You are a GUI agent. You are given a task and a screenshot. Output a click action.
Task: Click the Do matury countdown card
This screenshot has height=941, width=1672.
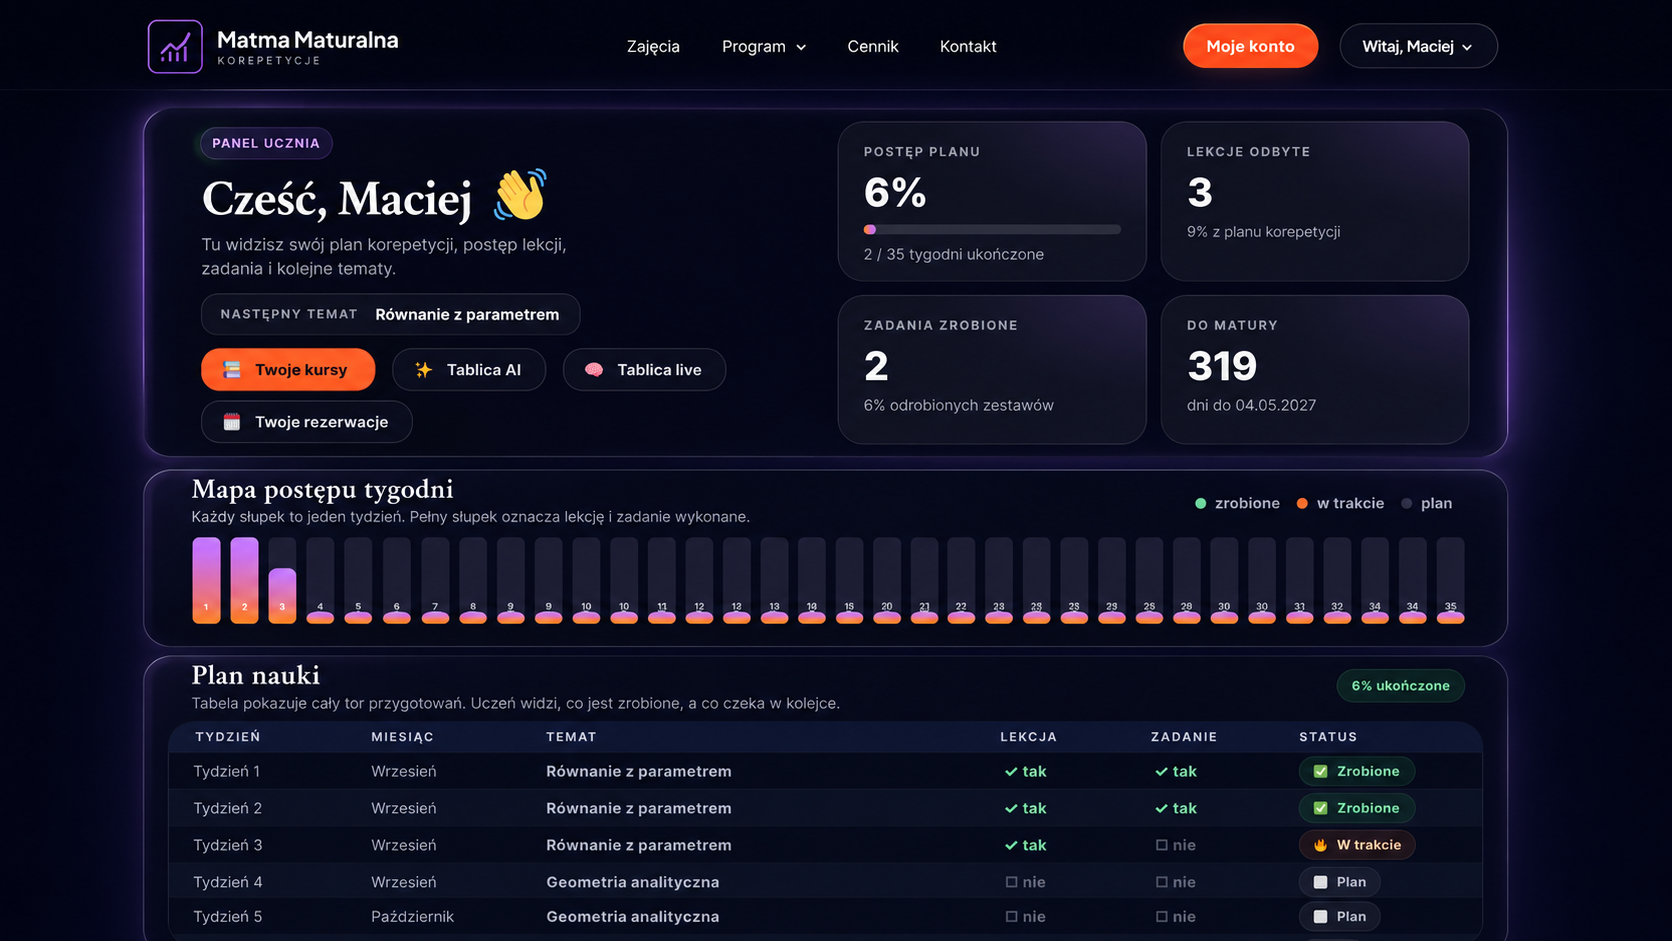point(1315,369)
